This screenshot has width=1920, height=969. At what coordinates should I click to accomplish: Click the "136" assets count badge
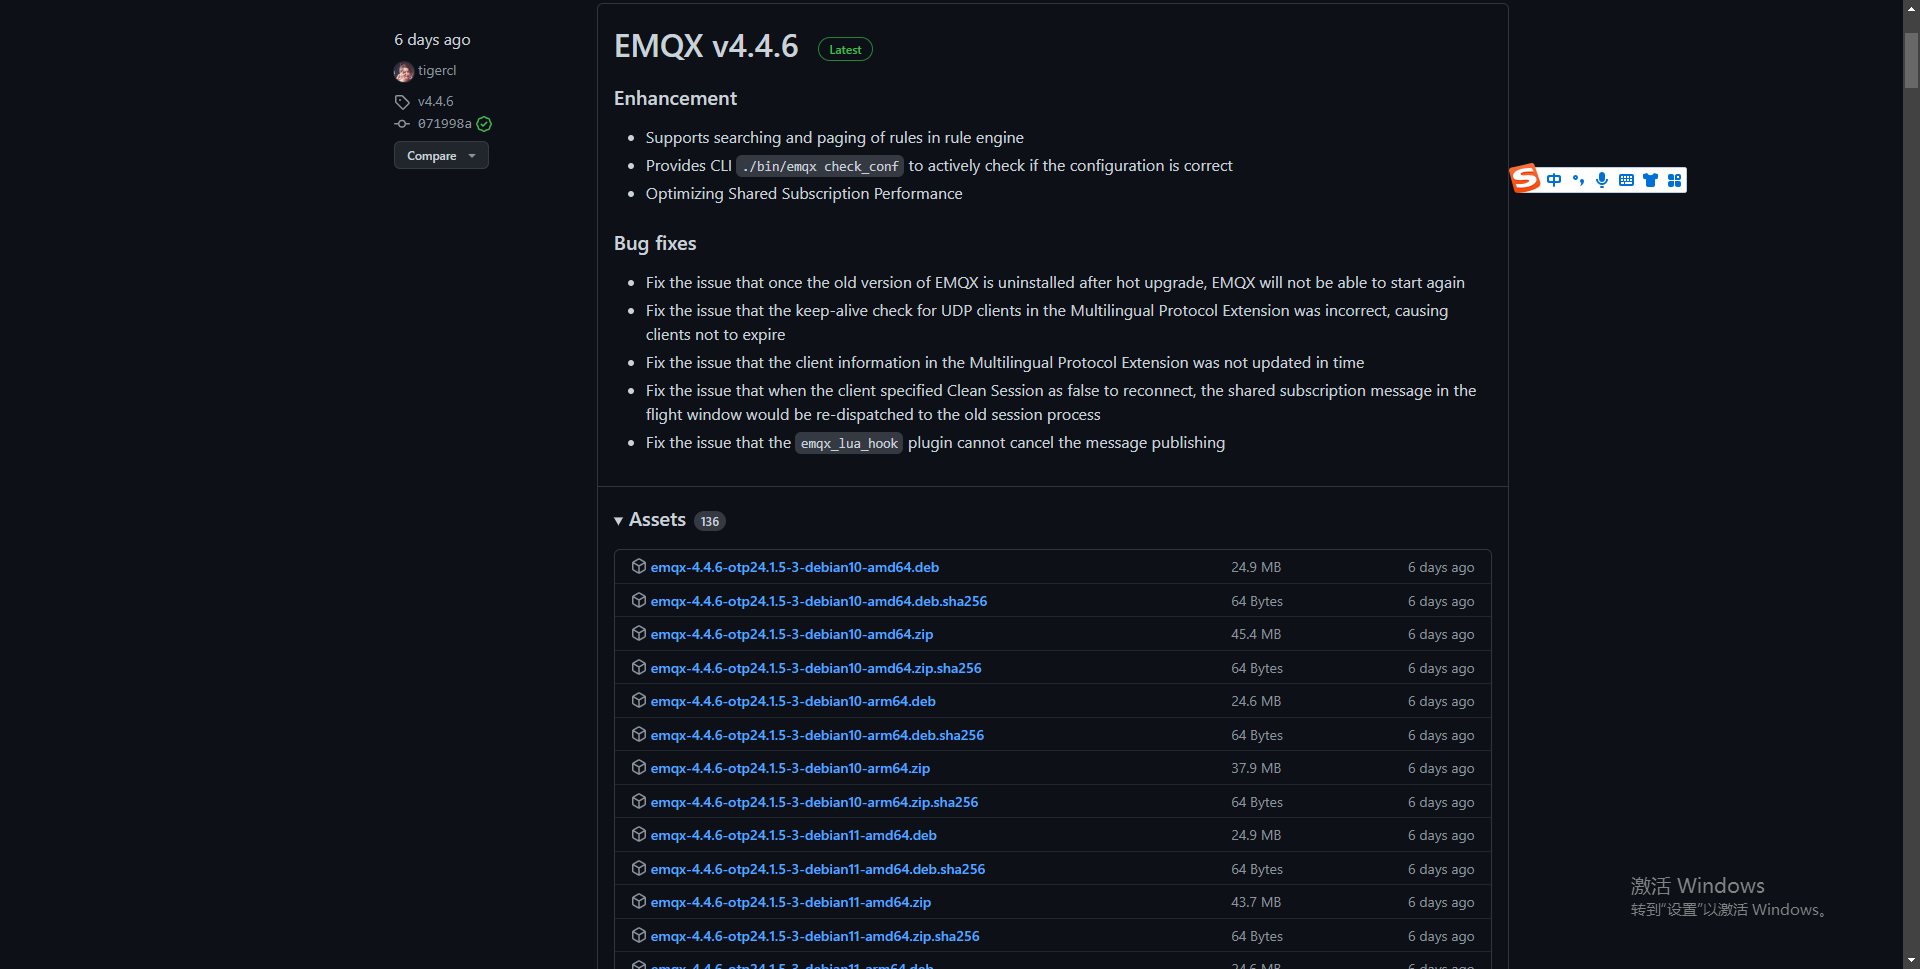pyautogui.click(x=710, y=521)
